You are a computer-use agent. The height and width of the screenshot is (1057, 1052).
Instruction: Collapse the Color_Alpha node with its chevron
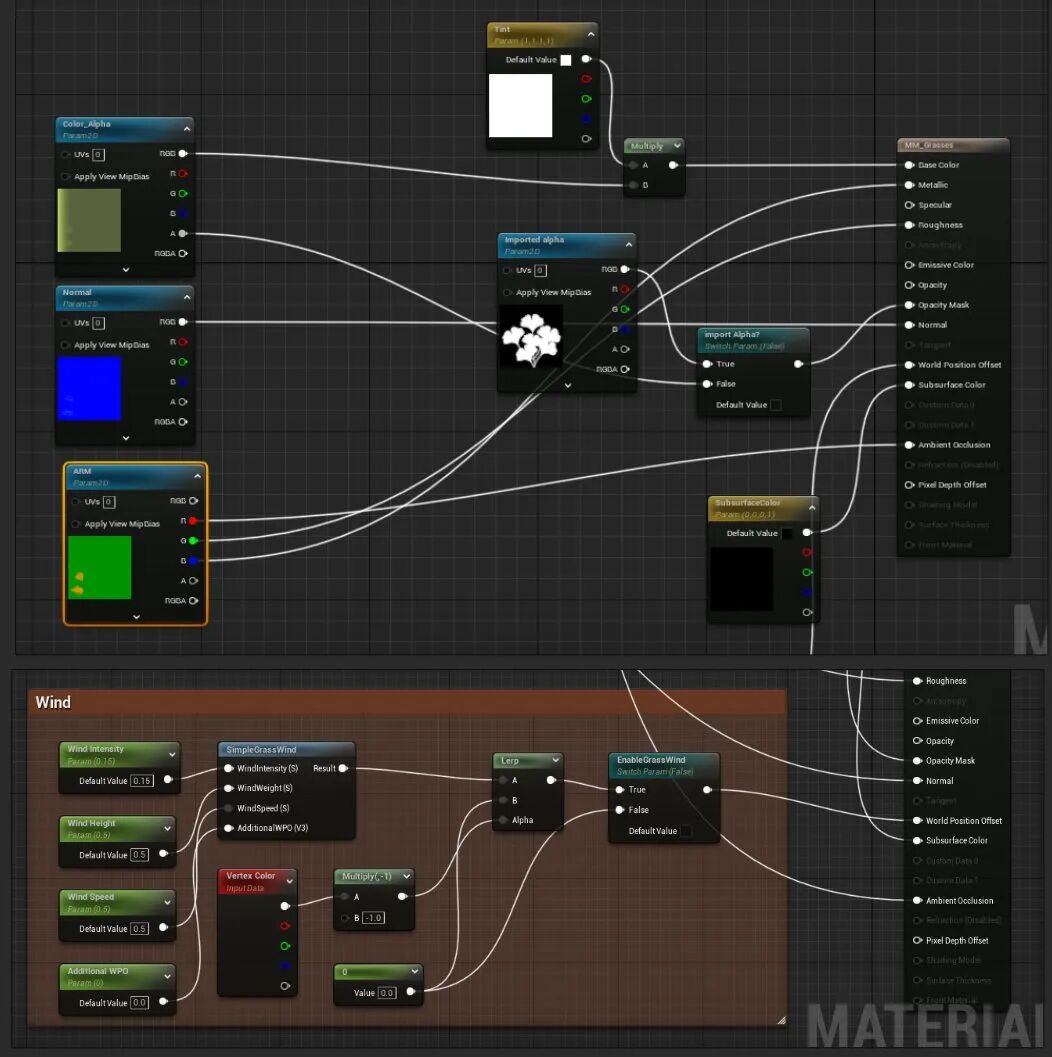tap(187, 128)
